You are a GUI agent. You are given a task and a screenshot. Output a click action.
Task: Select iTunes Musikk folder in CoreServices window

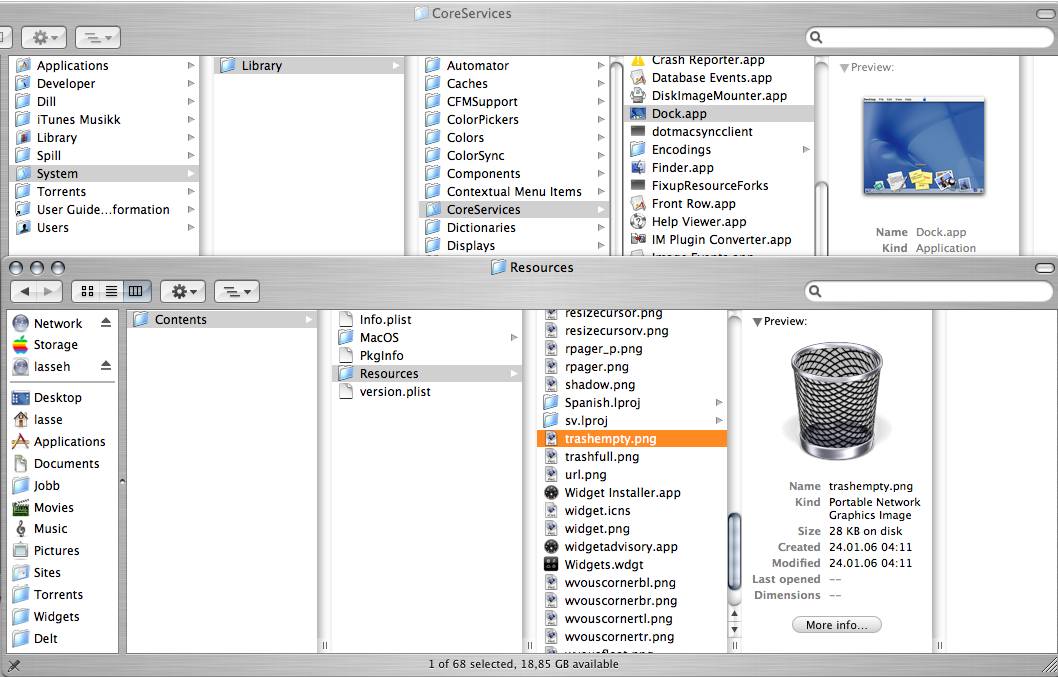pos(78,119)
